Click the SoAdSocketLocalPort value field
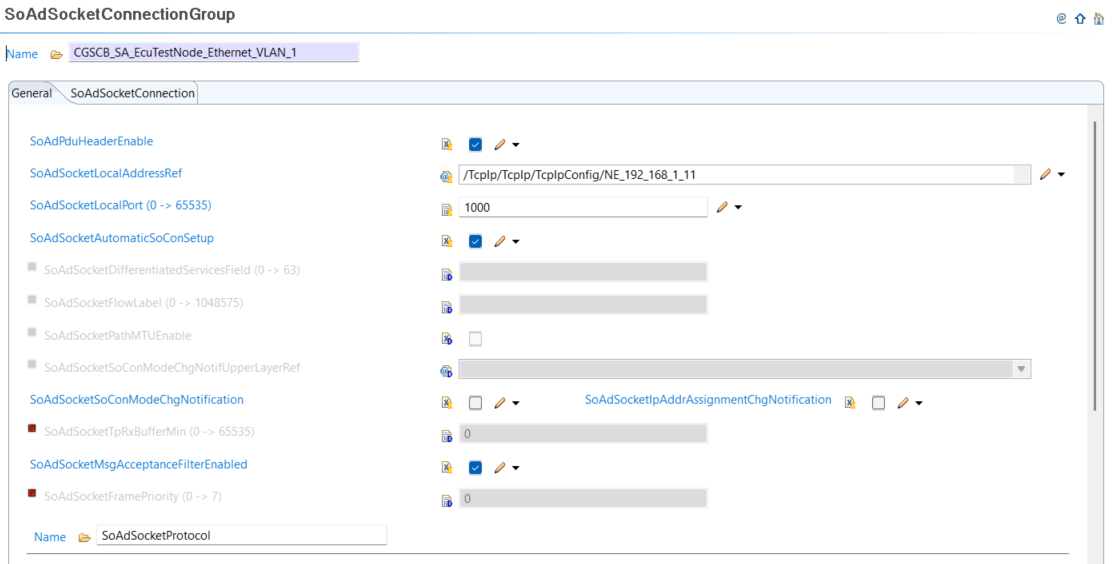Screen dimensions: 1113x564 (582, 207)
